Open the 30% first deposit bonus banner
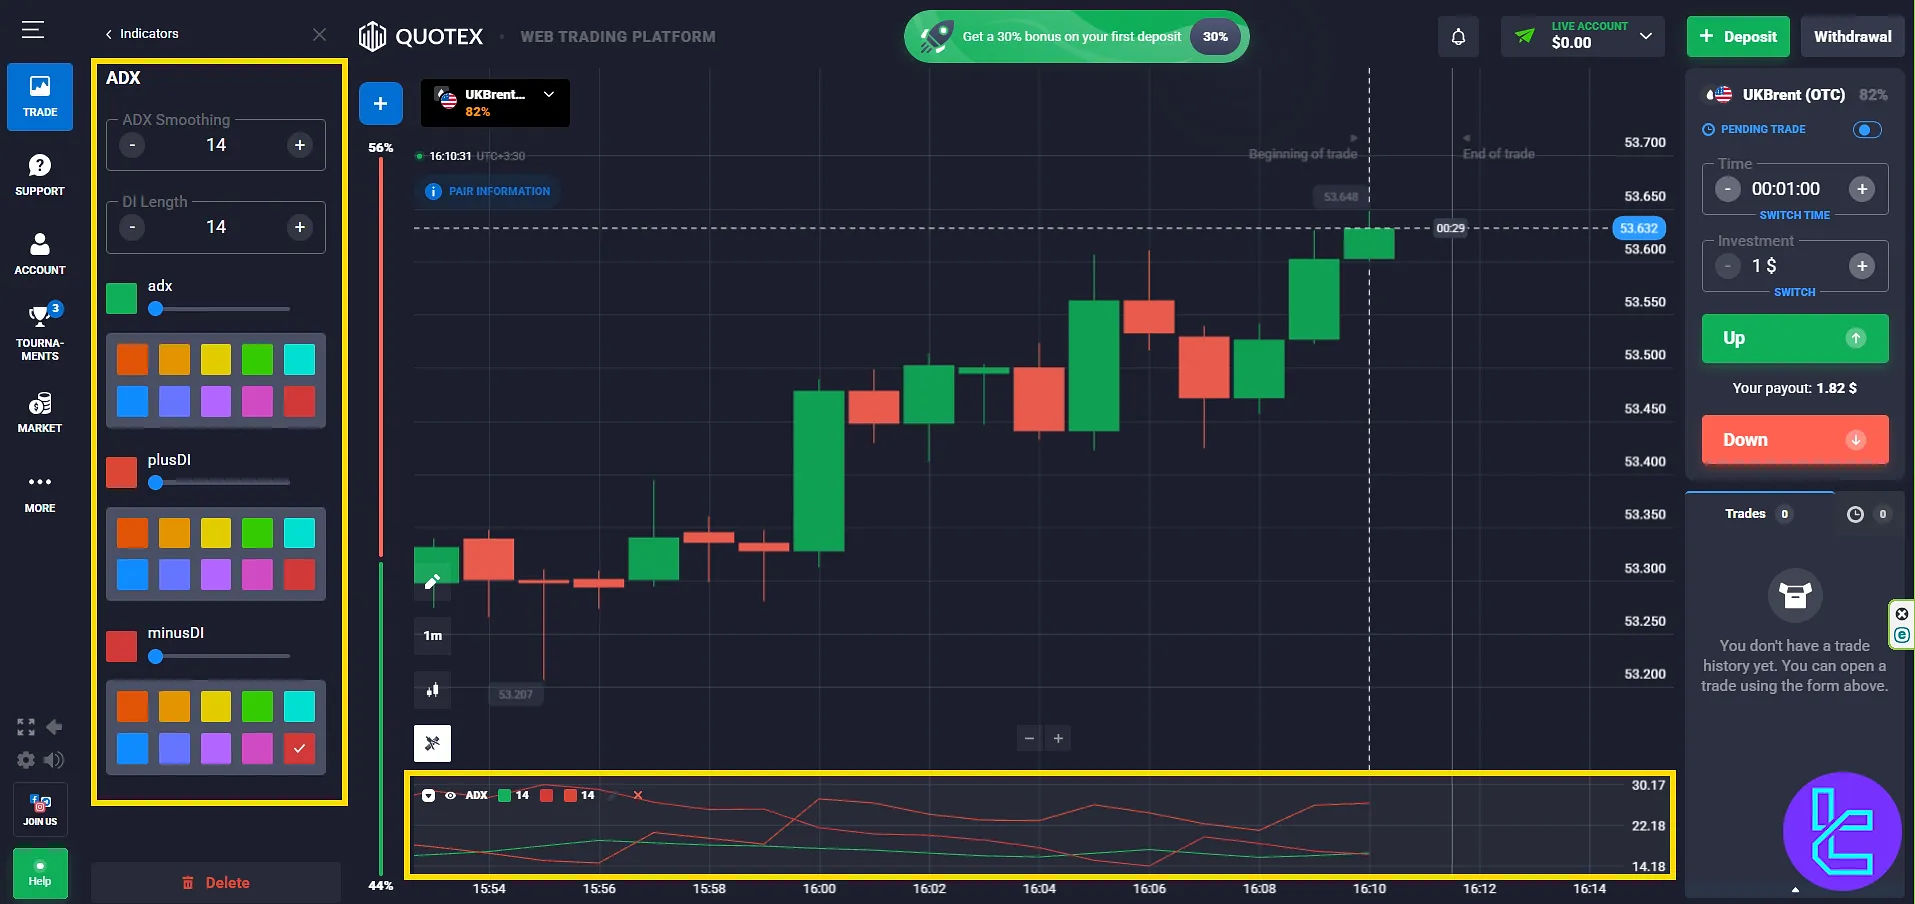 click(x=1077, y=37)
